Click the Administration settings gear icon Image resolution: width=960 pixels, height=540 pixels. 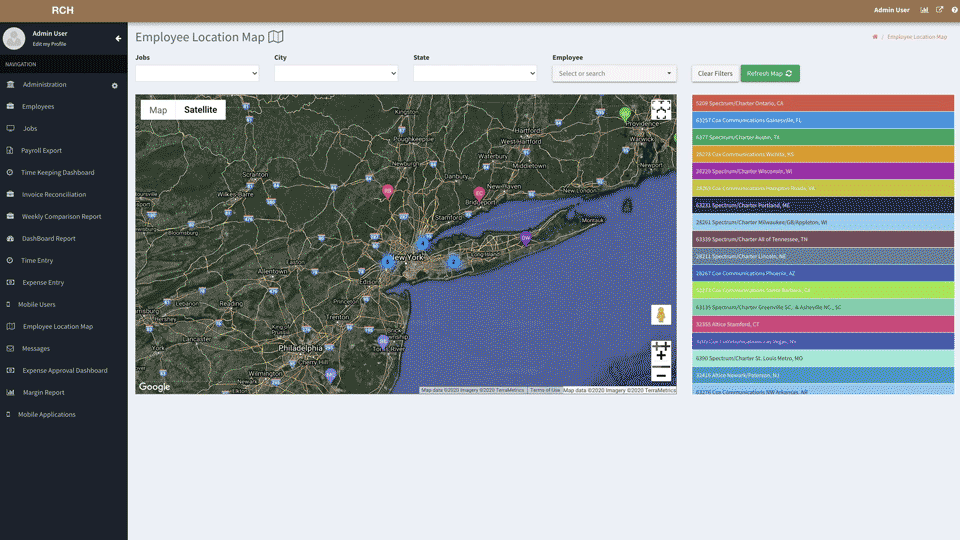pyautogui.click(x=114, y=86)
